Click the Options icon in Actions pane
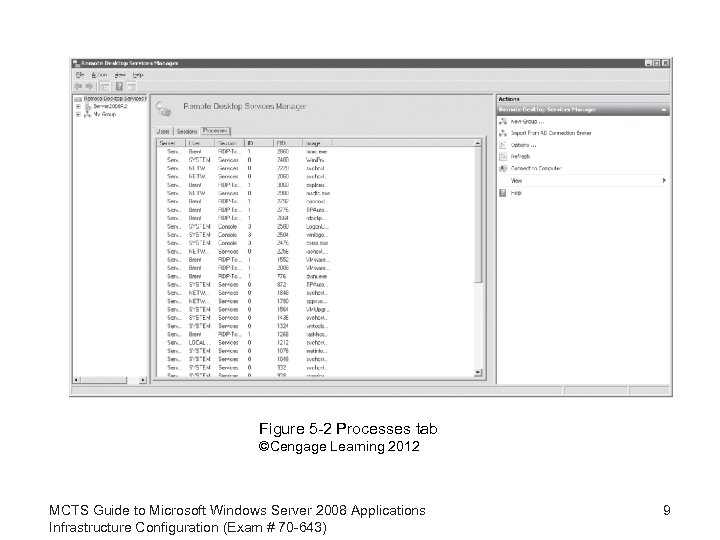 (503, 145)
